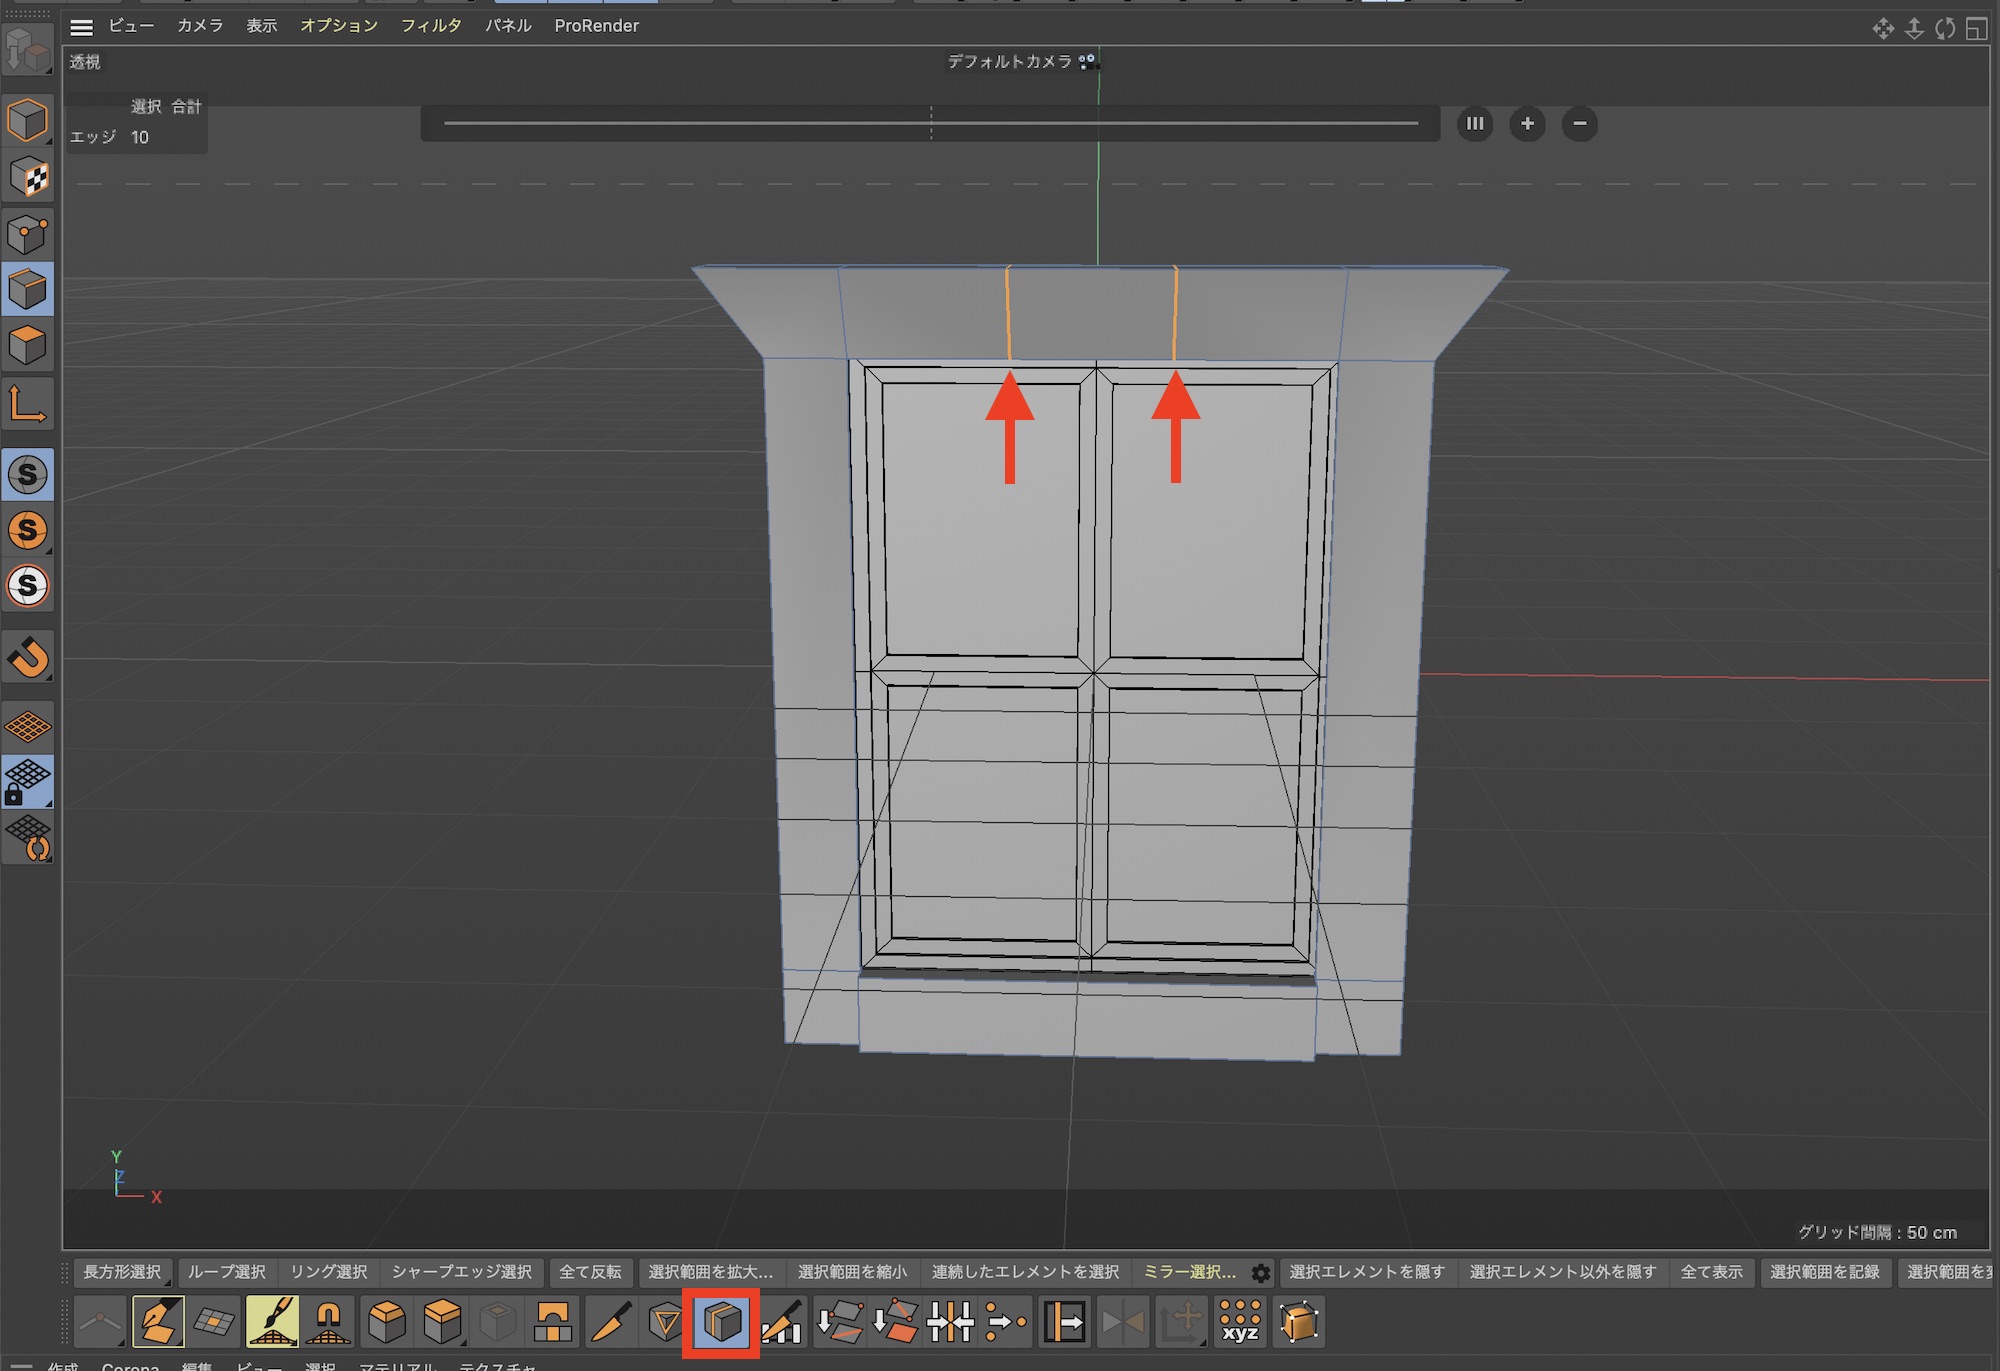The height and width of the screenshot is (1371, 2000).
Task: Enable Viewport Solo Single mode
Action: coord(27,530)
